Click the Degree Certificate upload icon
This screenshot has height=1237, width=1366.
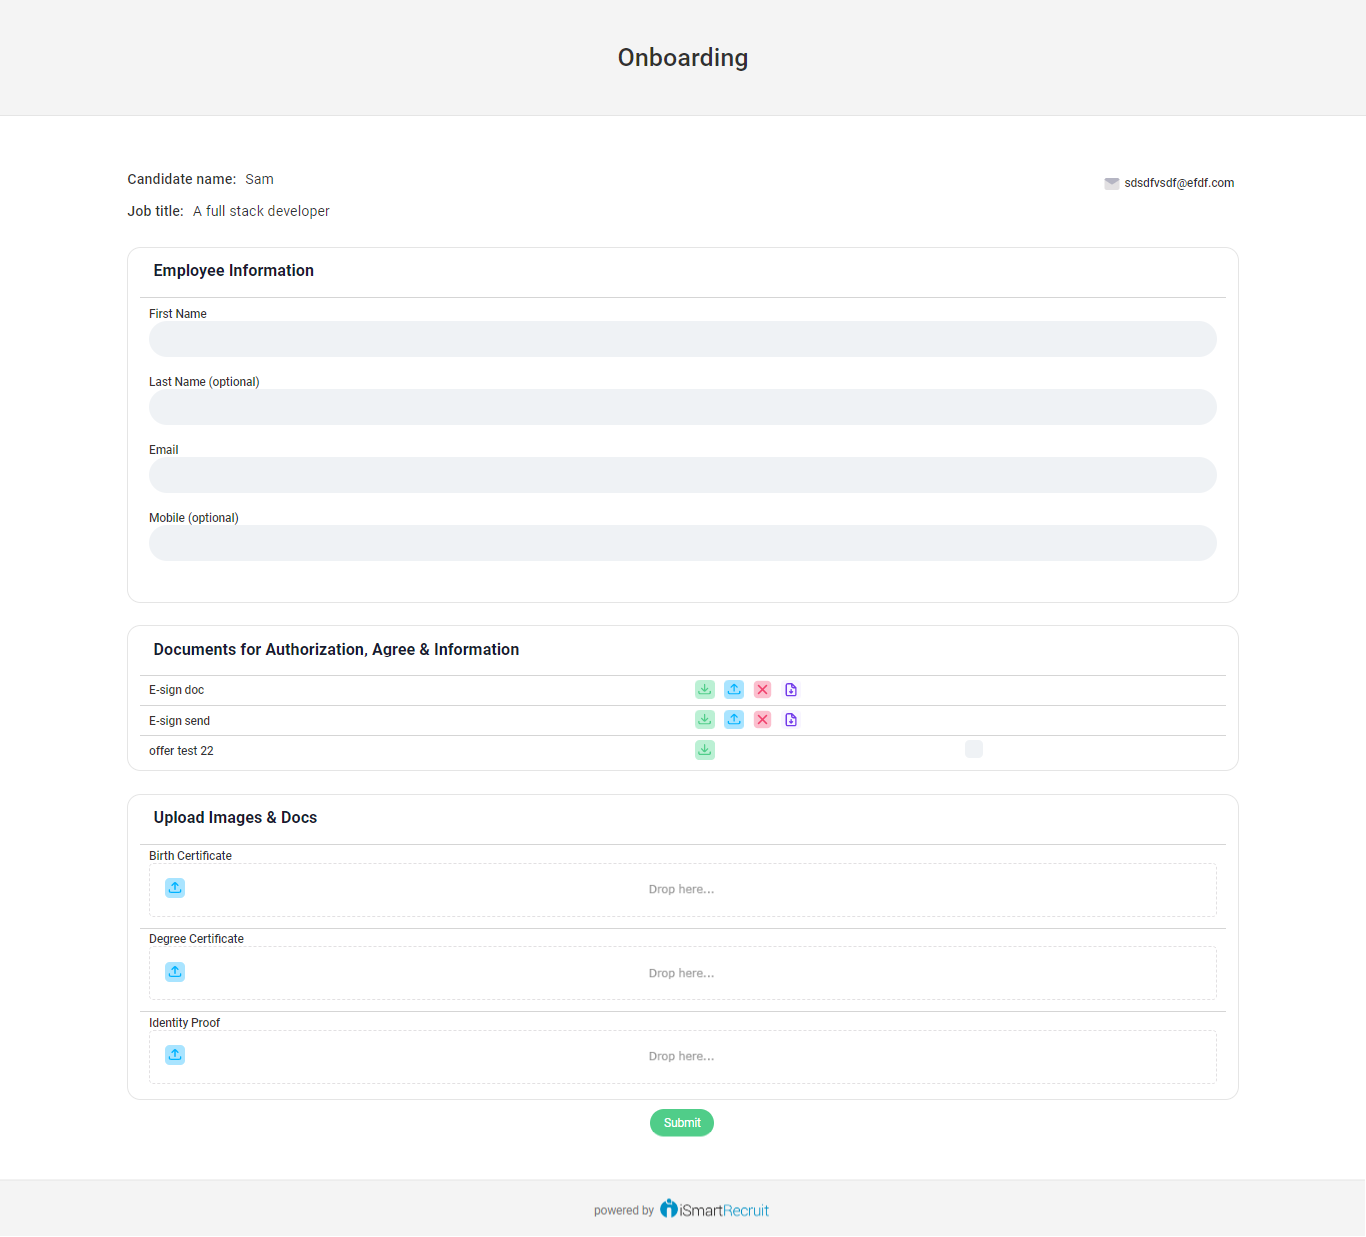pos(175,972)
